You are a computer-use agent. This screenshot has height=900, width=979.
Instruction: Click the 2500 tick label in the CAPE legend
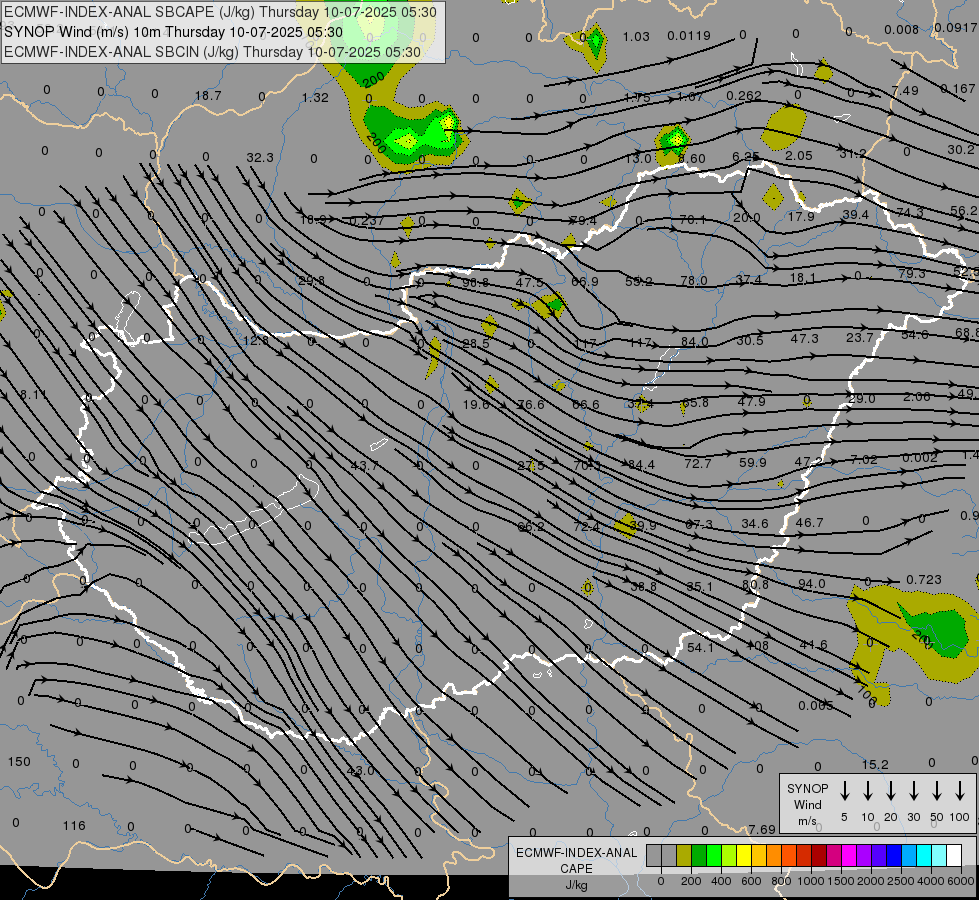[901, 881]
